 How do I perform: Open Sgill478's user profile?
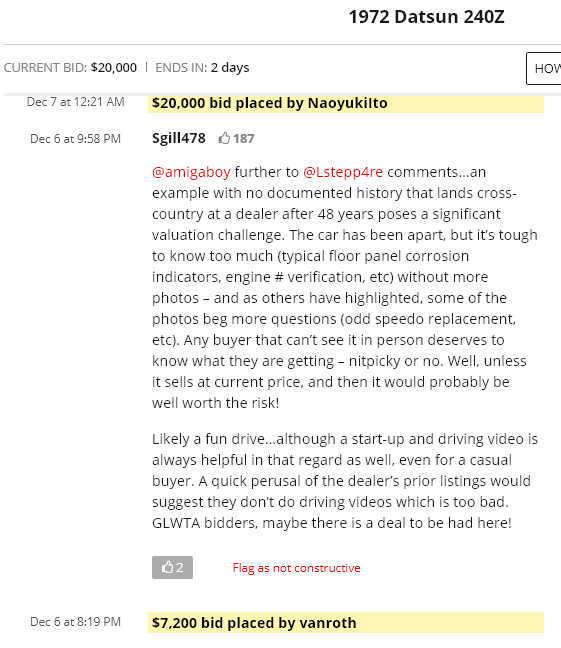[179, 138]
